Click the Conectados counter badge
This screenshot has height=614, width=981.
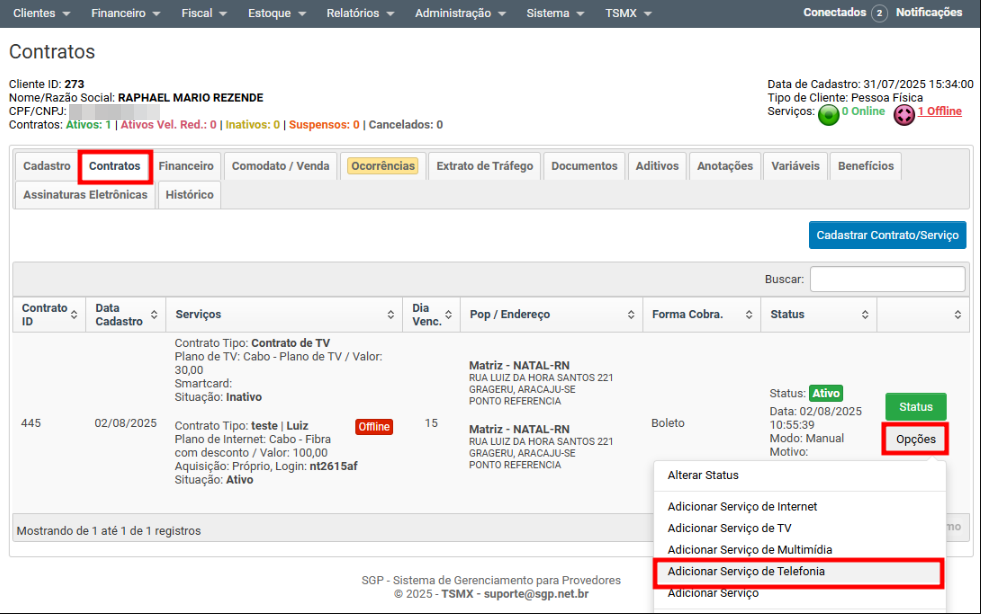879,13
